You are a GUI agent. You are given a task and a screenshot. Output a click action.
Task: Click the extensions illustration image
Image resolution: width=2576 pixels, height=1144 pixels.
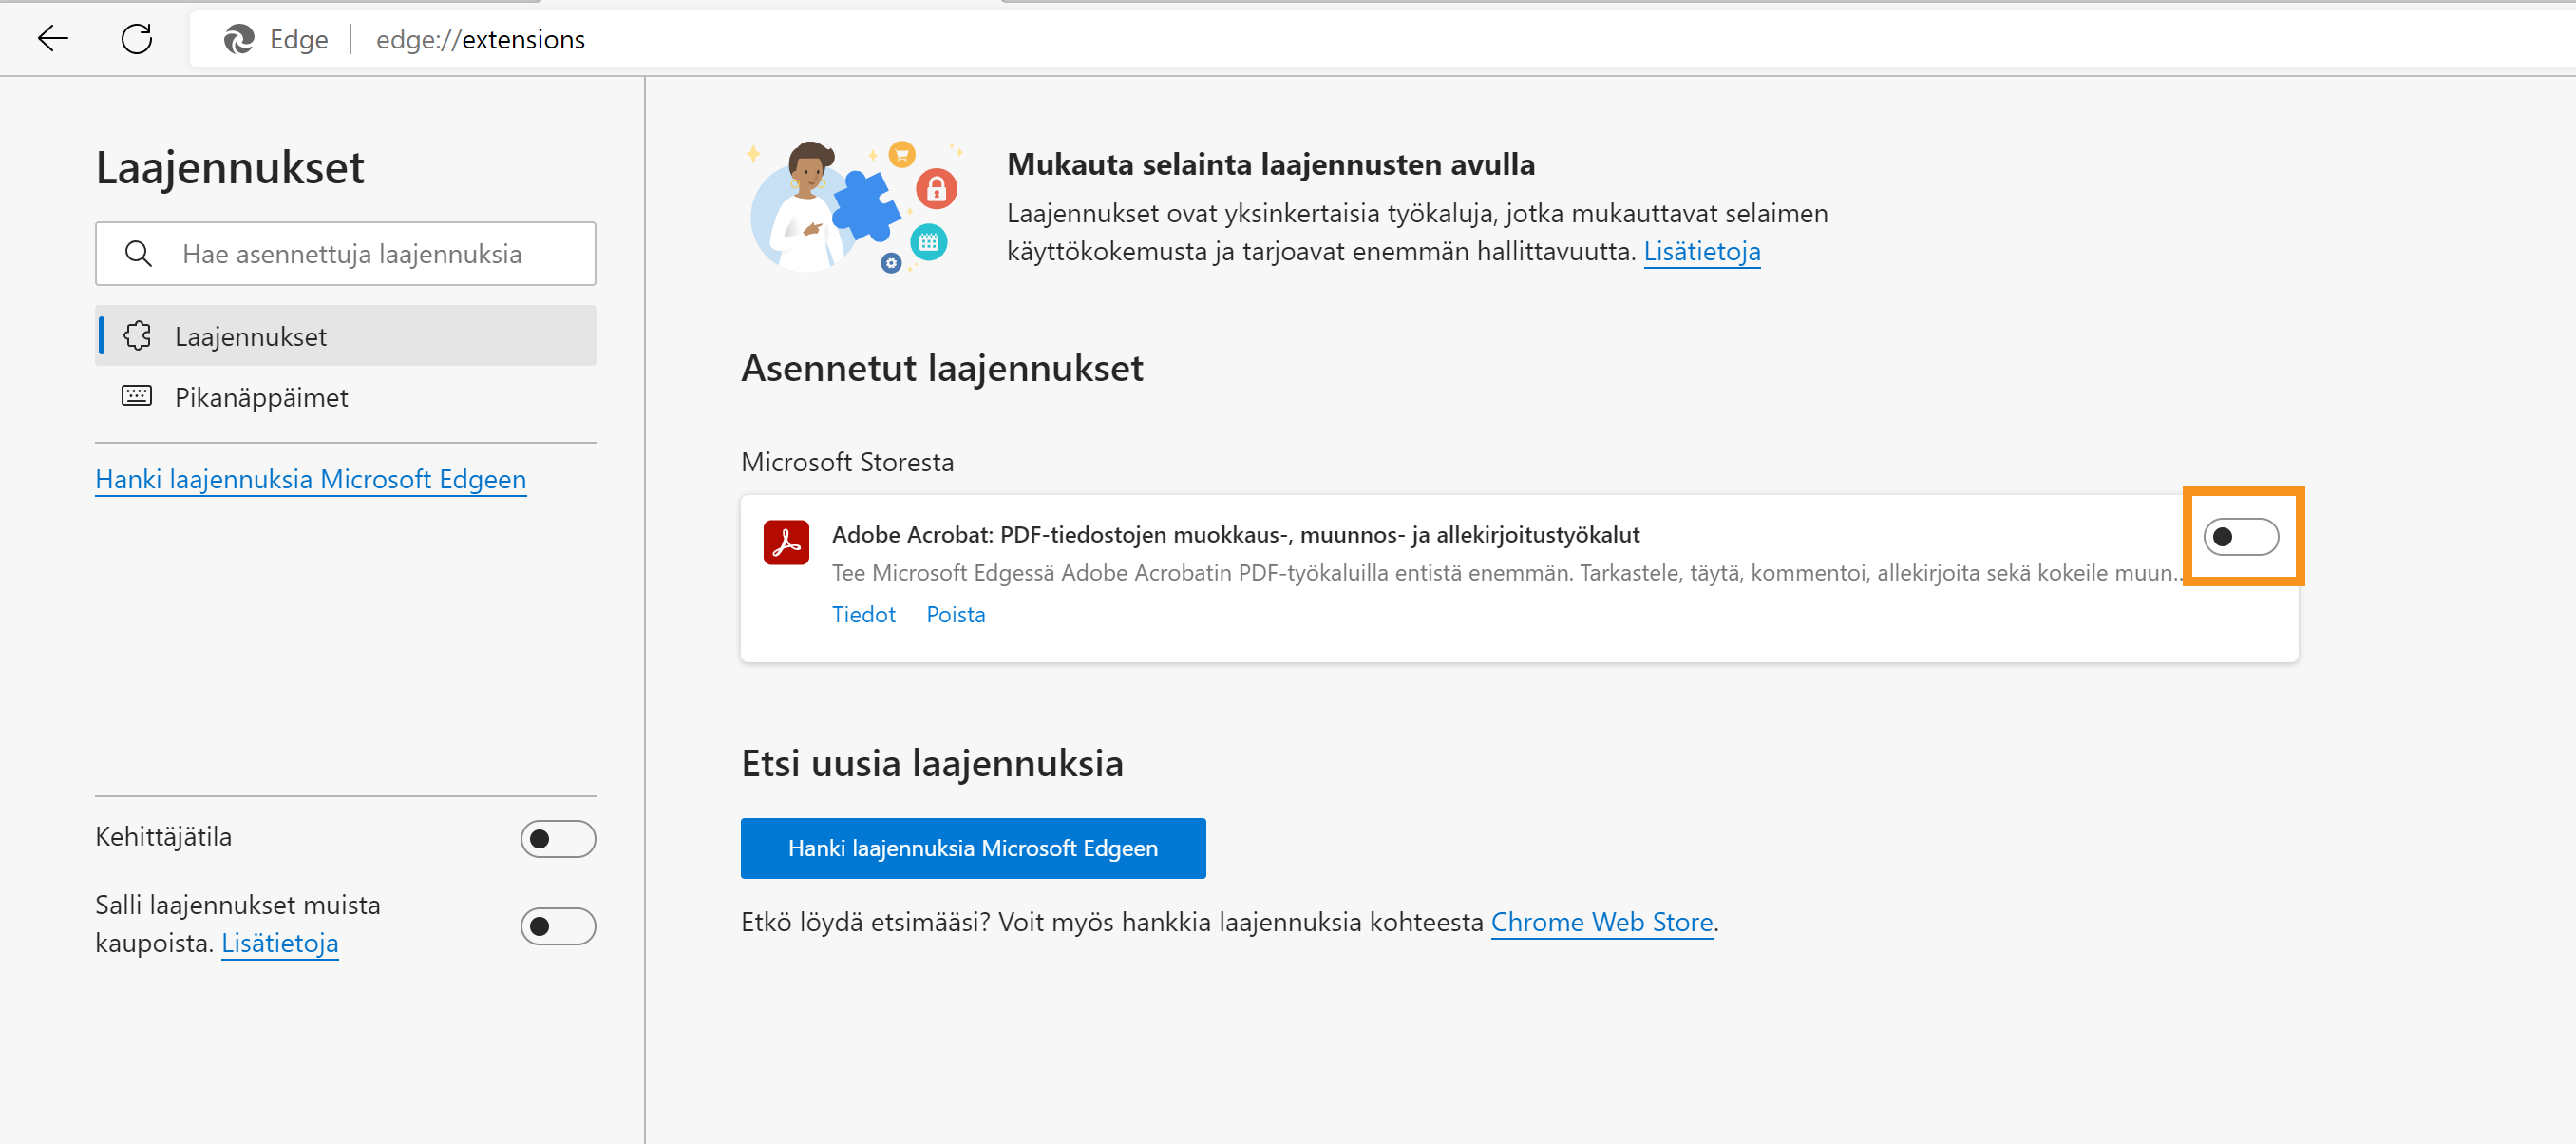855,205
